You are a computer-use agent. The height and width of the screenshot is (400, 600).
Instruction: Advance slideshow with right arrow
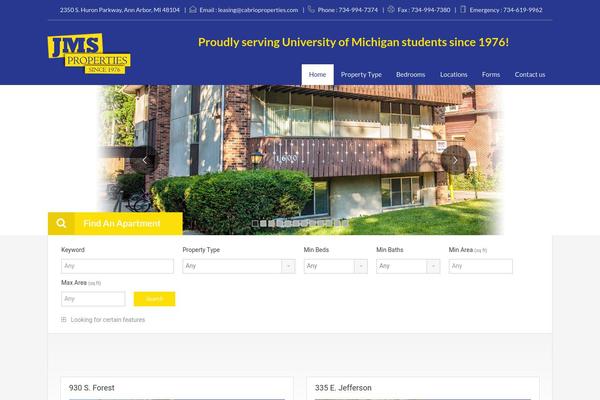(x=455, y=160)
